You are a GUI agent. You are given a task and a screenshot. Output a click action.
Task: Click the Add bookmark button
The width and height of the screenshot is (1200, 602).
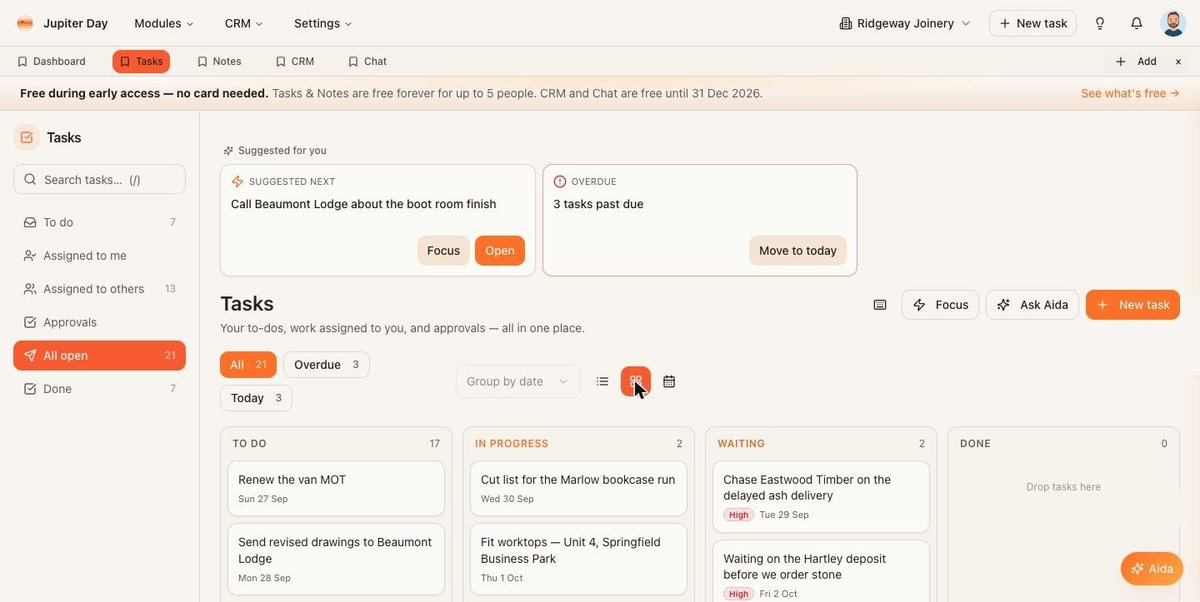pyautogui.click(x=1136, y=61)
